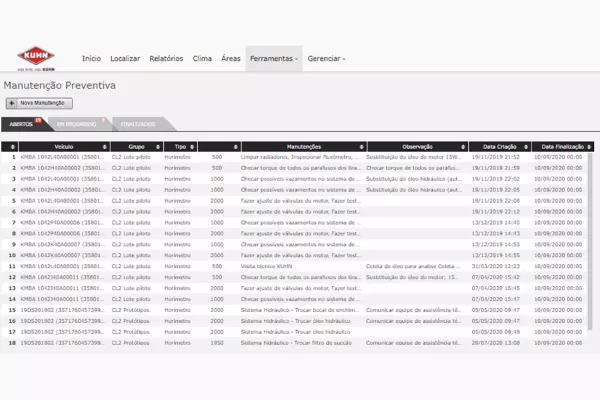The width and height of the screenshot is (600, 400).
Task: Sort by Data Criação arrow icon
Action: coord(526,146)
